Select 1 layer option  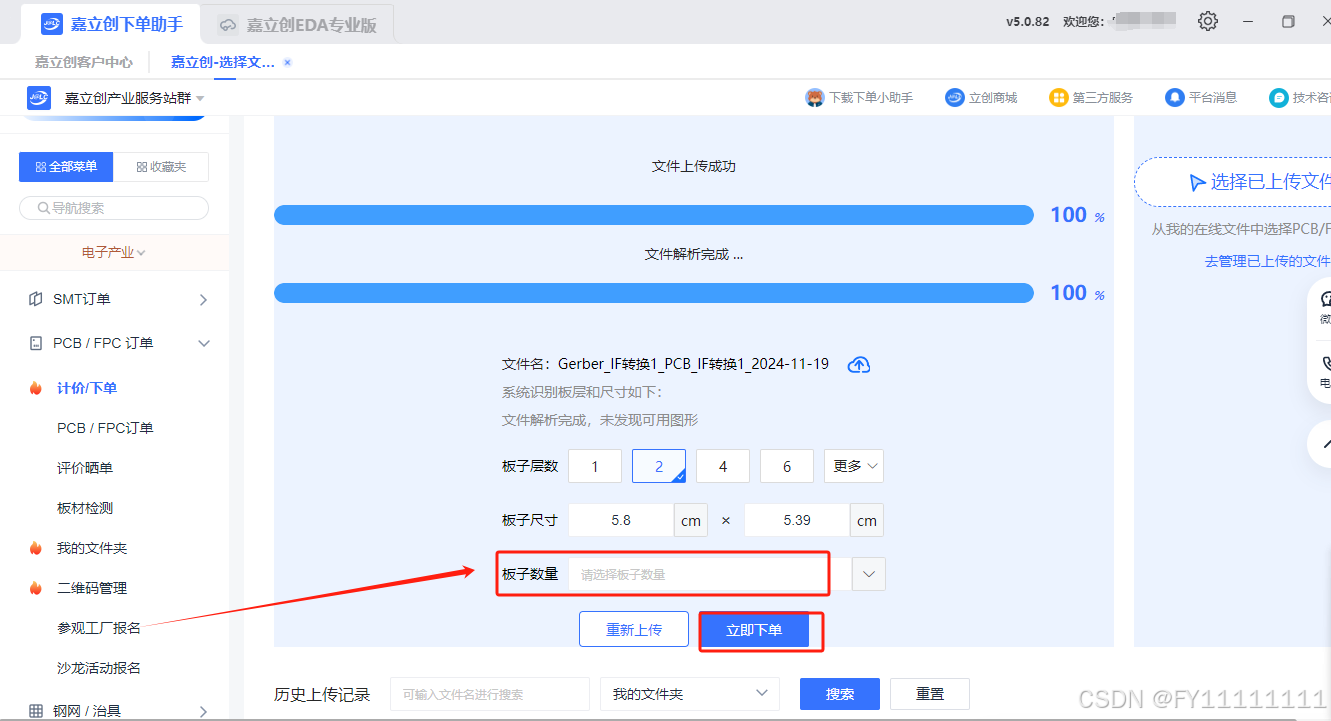click(x=595, y=466)
